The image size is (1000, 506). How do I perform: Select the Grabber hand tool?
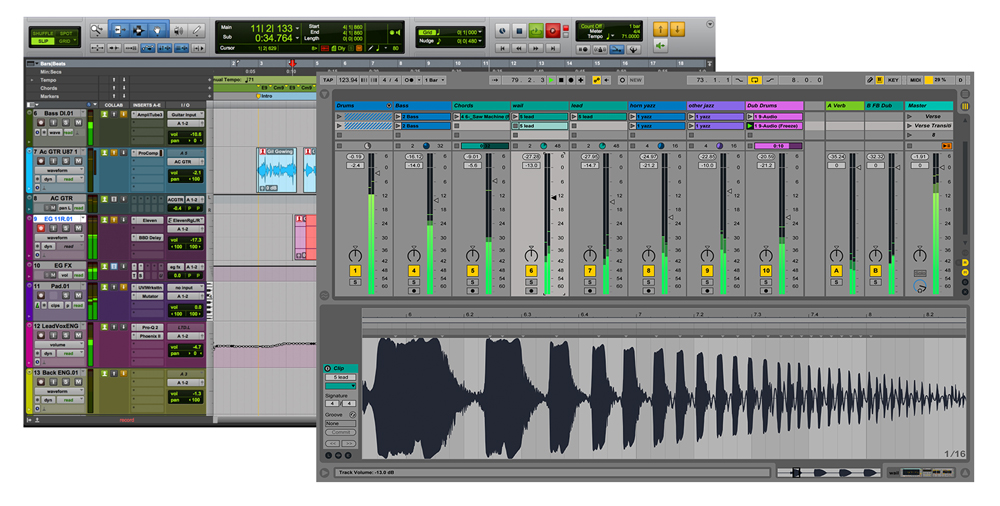(x=158, y=30)
